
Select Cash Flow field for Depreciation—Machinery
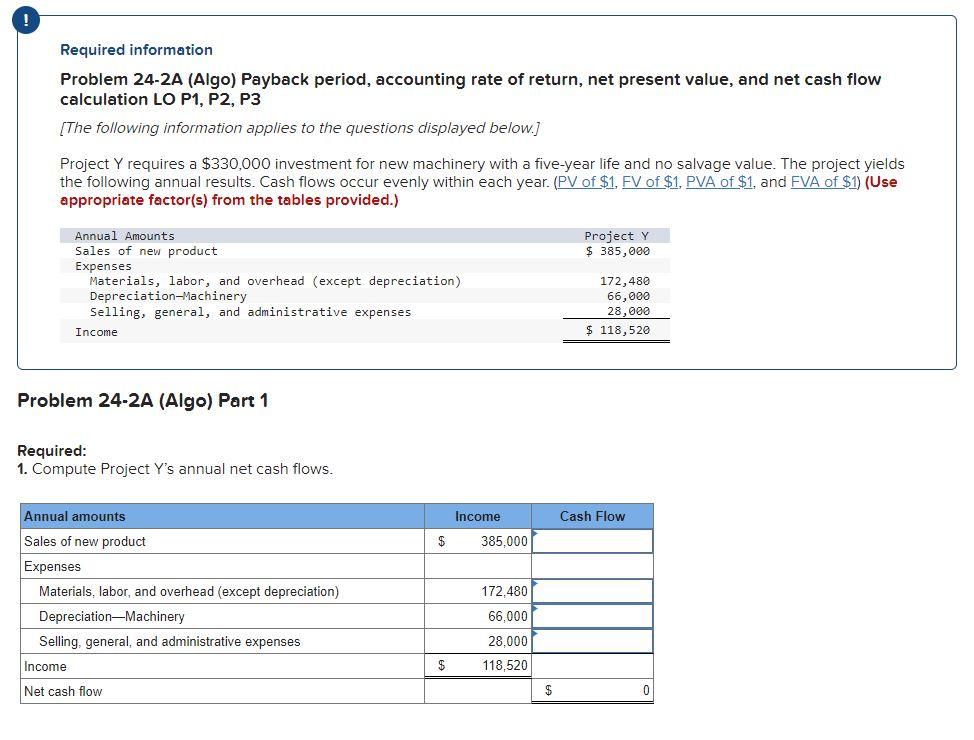point(592,616)
